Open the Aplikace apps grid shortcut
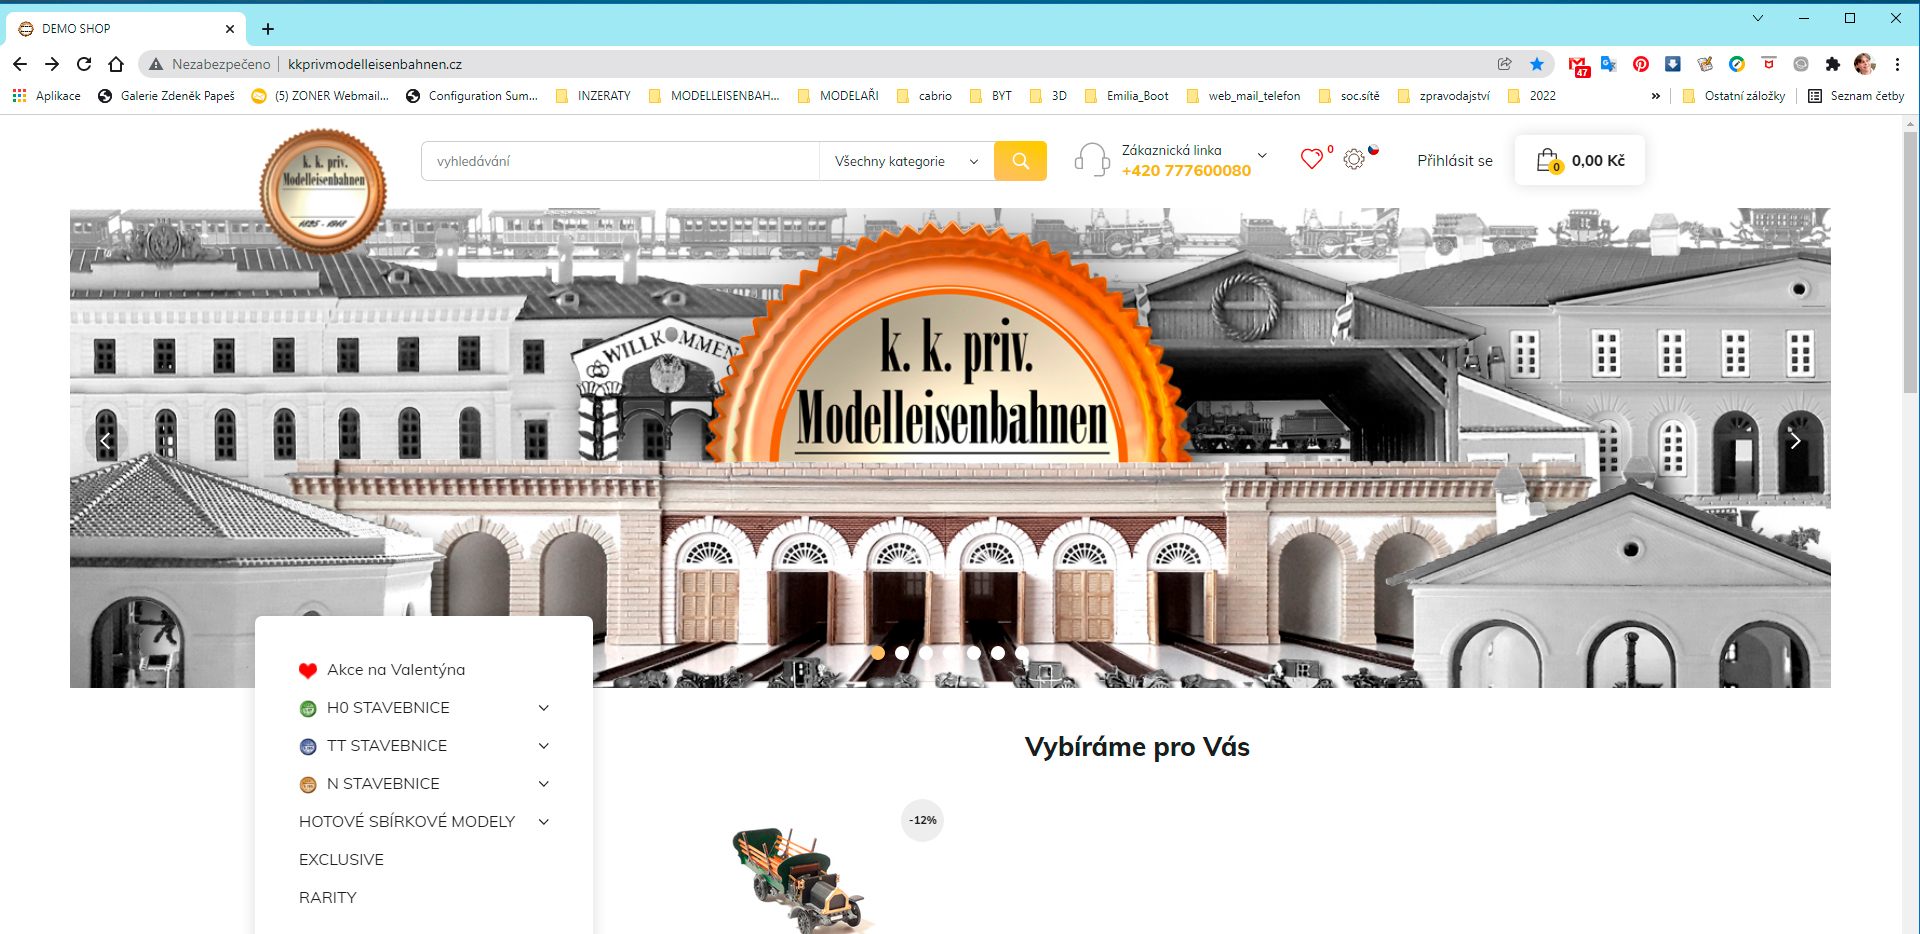 coord(46,96)
